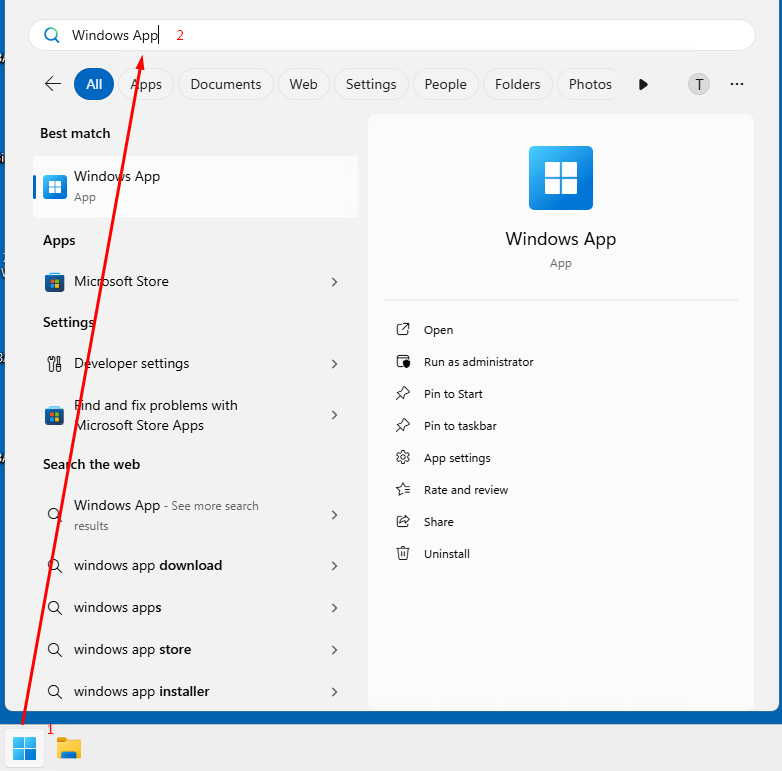Click inside the search text field
The image size is (782, 771).
[x=391, y=35]
